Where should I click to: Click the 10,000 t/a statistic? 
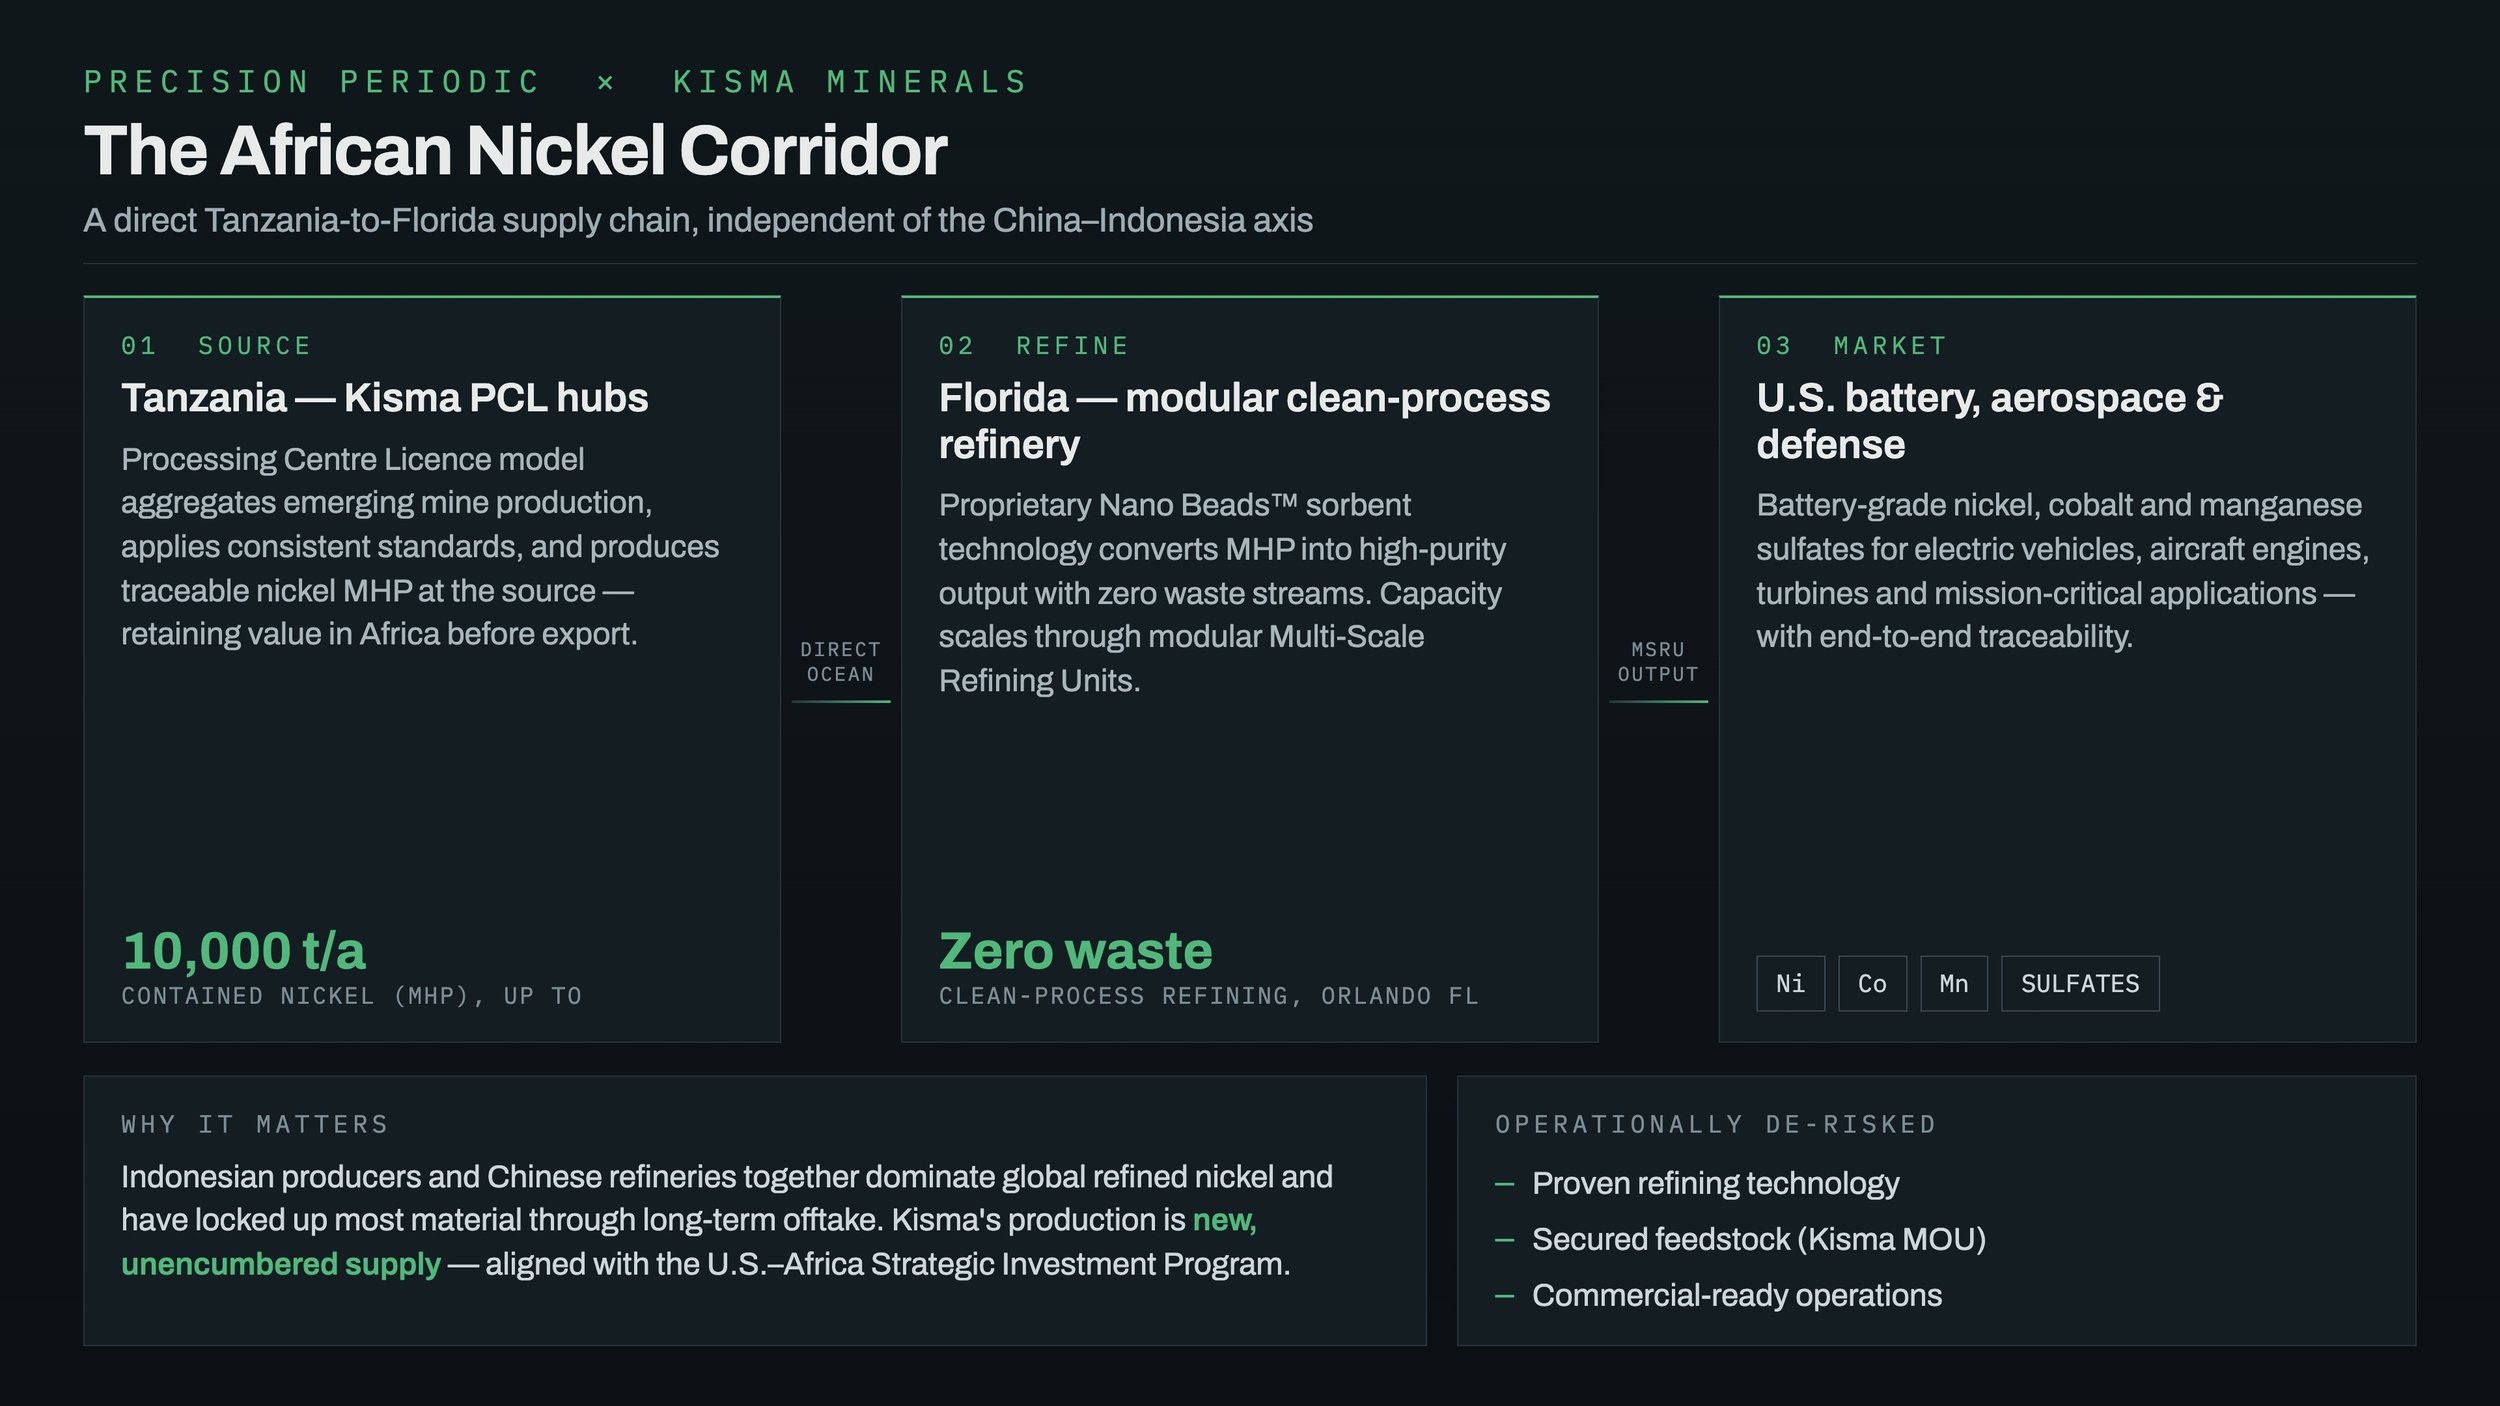click(x=244, y=950)
